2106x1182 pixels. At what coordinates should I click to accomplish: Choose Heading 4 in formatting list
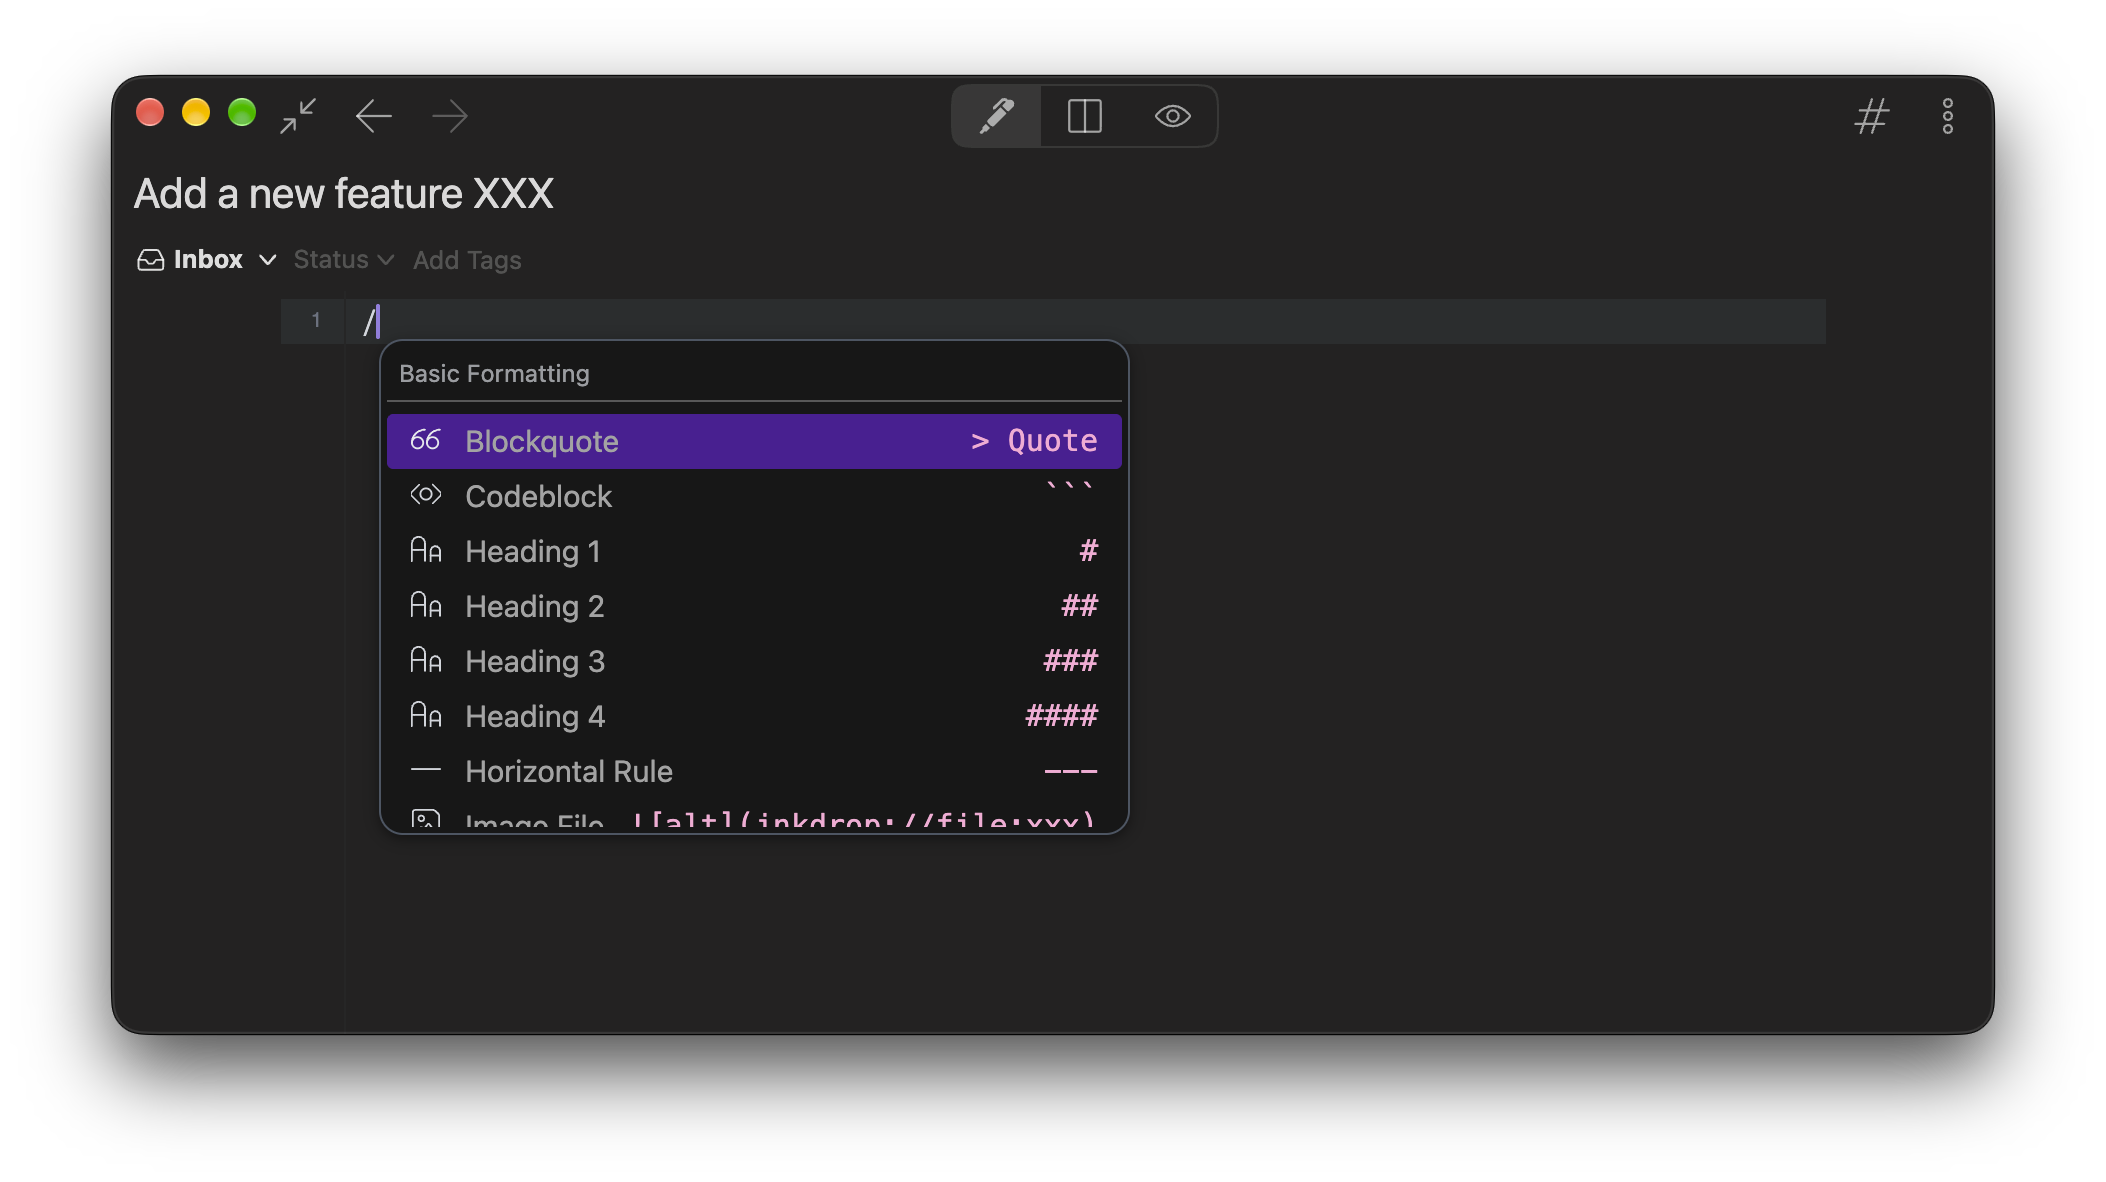754,716
